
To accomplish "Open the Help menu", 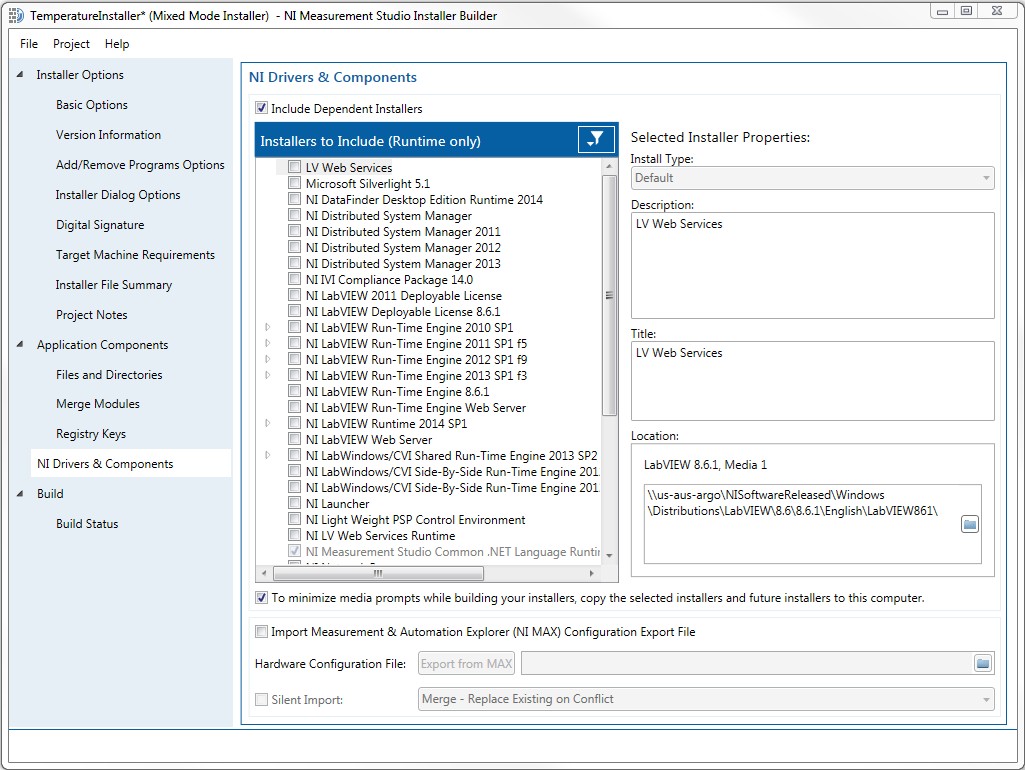I will pyautogui.click(x=116, y=43).
